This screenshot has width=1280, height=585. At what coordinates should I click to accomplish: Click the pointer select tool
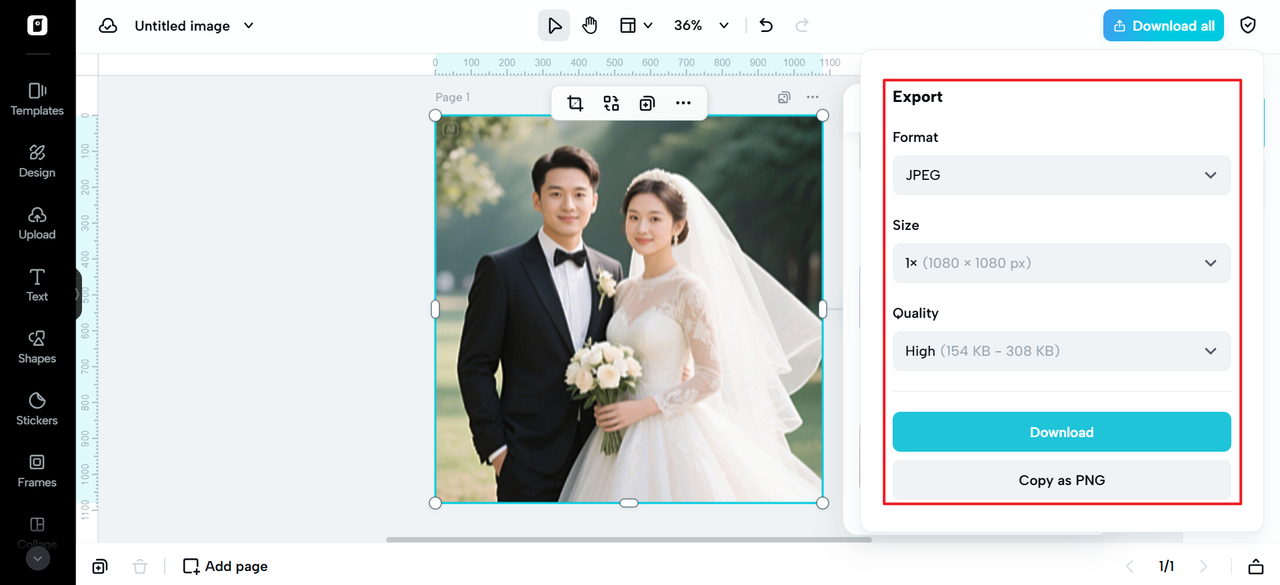(x=554, y=26)
